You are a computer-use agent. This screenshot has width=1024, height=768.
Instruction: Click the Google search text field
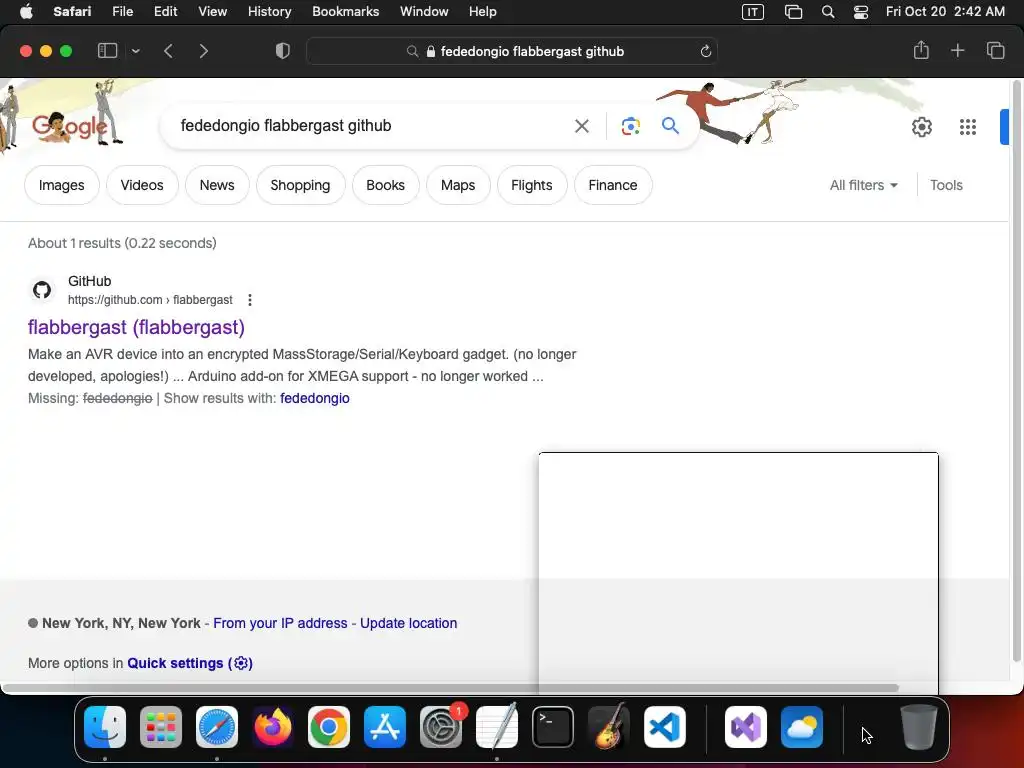[369, 126]
